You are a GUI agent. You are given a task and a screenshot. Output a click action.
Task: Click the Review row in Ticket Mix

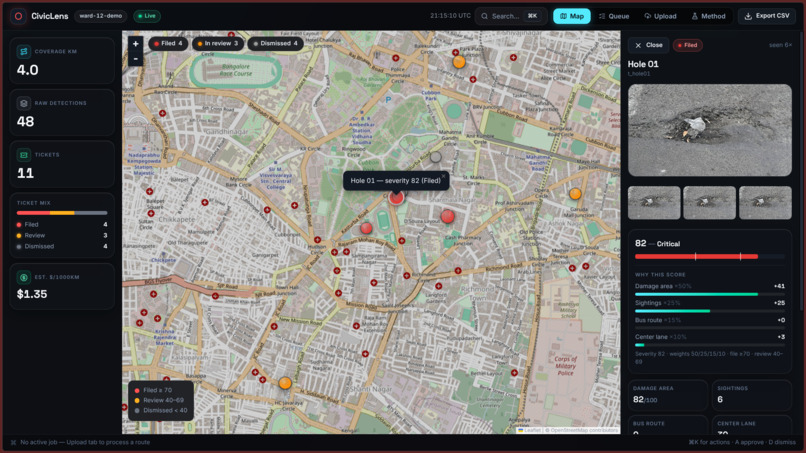[x=62, y=235]
